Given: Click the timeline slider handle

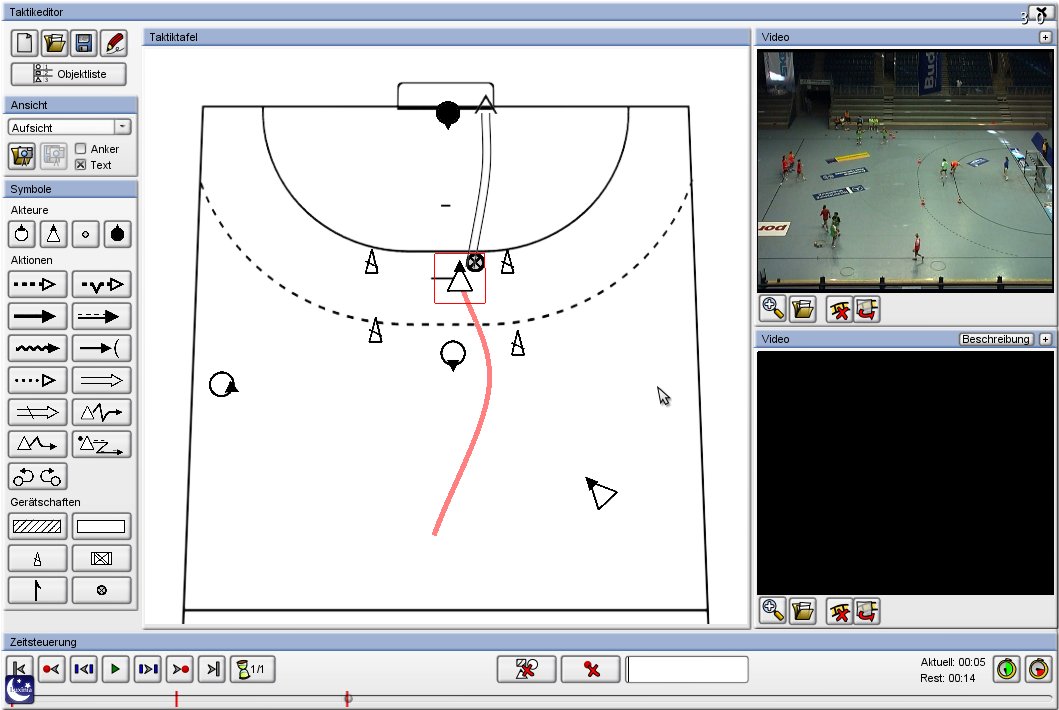Looking at the screenshot, I should point(347,698).
